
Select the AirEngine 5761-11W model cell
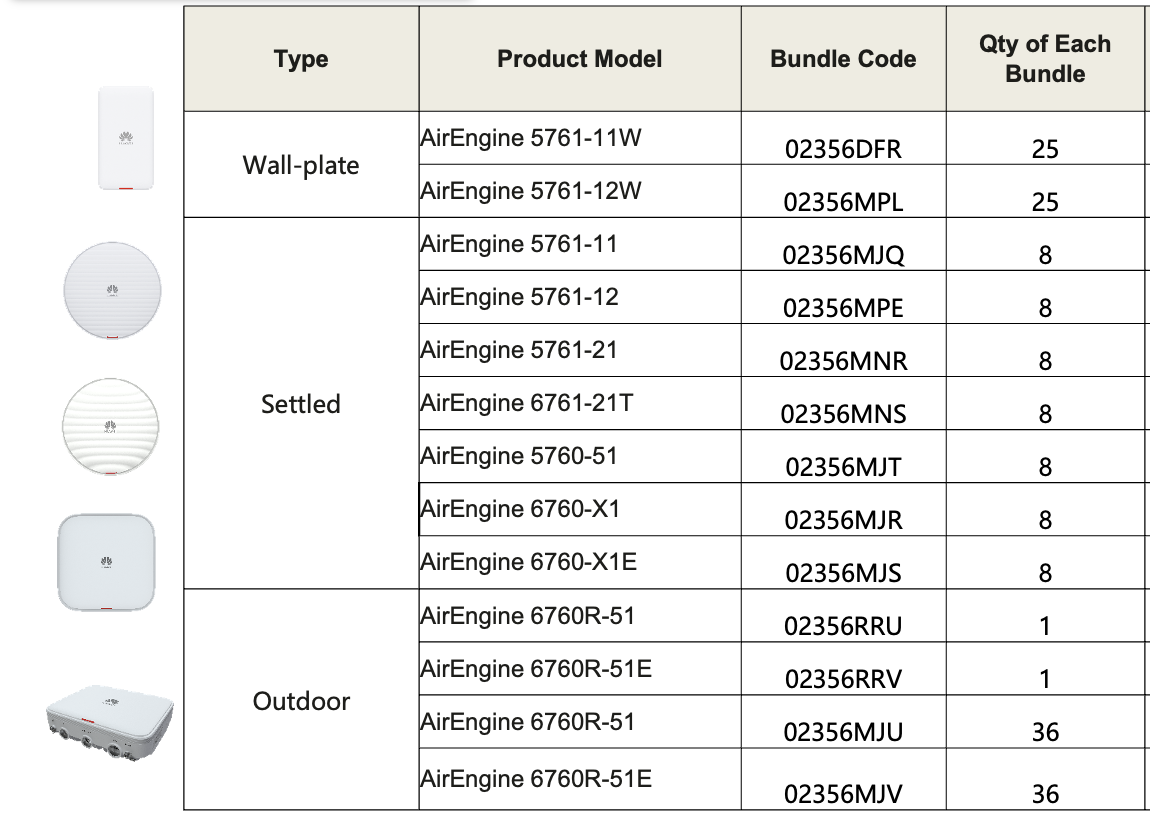(579, 138)
